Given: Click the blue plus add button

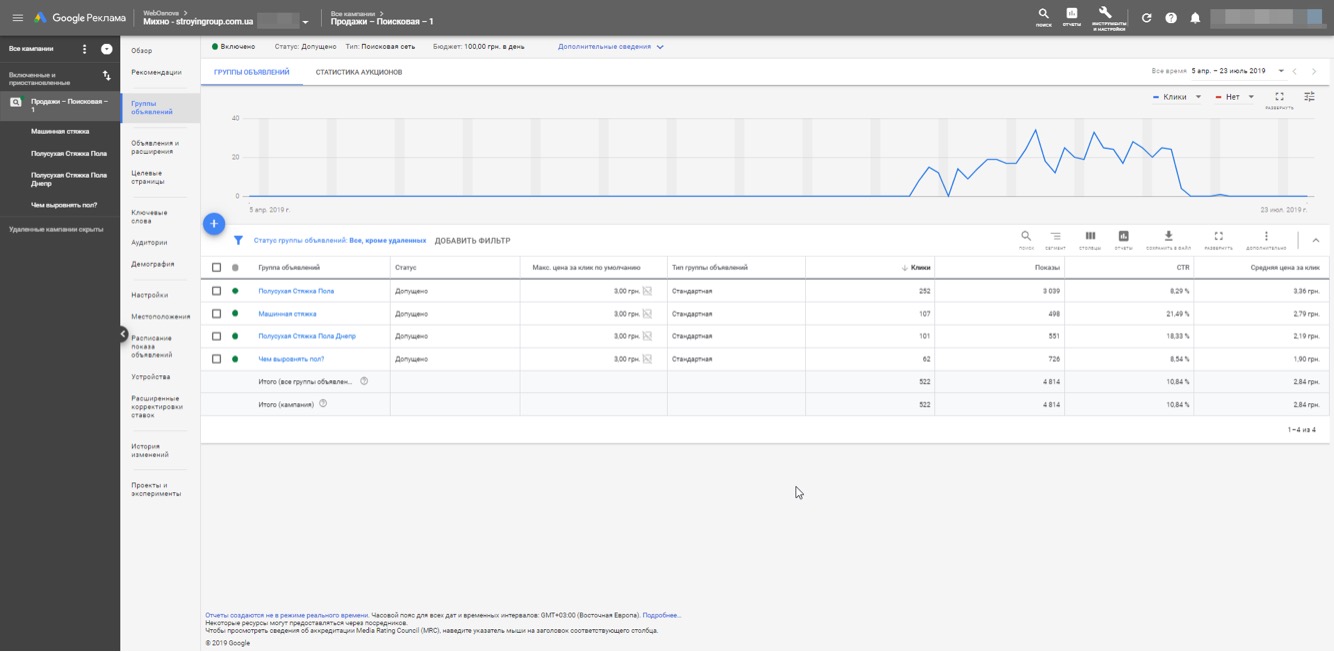Looking at the screenshot, I should (214, 224).
